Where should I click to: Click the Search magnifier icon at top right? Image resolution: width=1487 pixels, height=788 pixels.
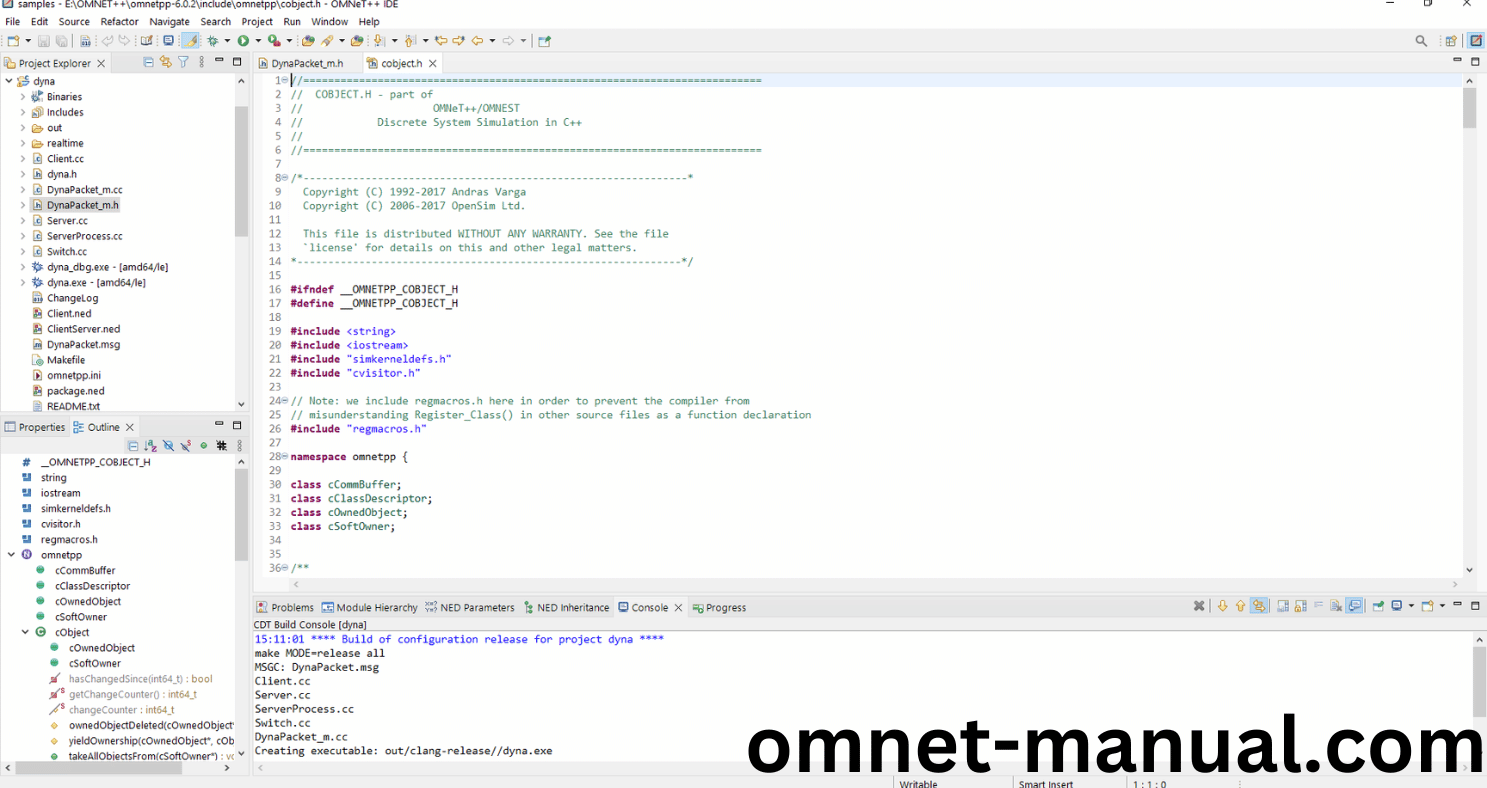tap(1421, 41)
